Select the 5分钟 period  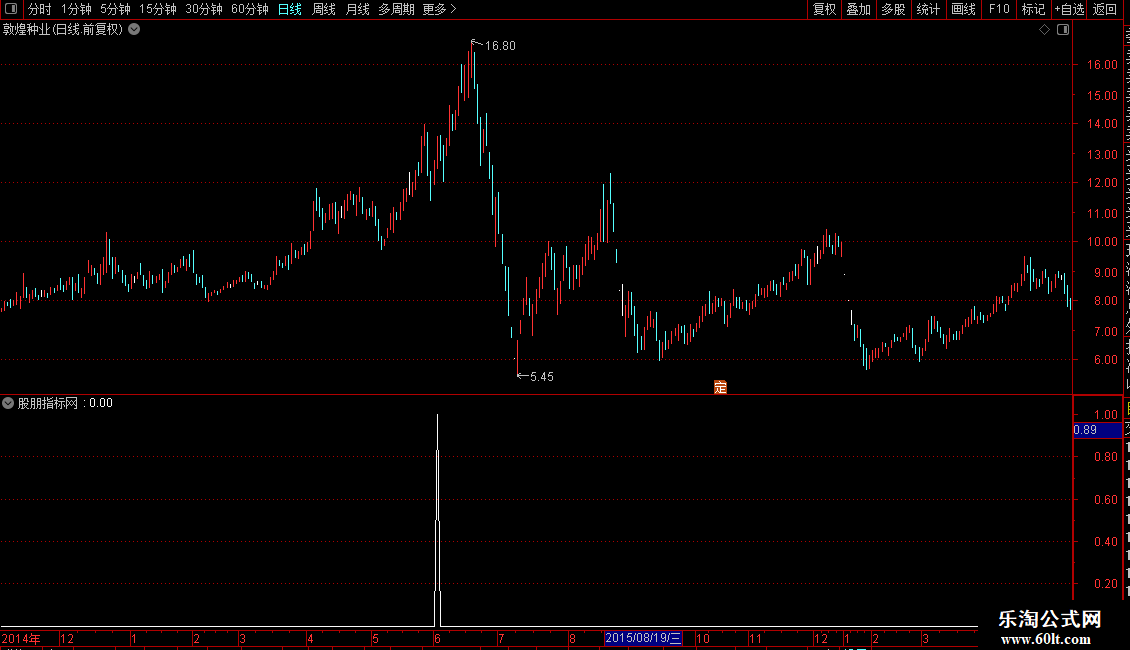point(115,9)
